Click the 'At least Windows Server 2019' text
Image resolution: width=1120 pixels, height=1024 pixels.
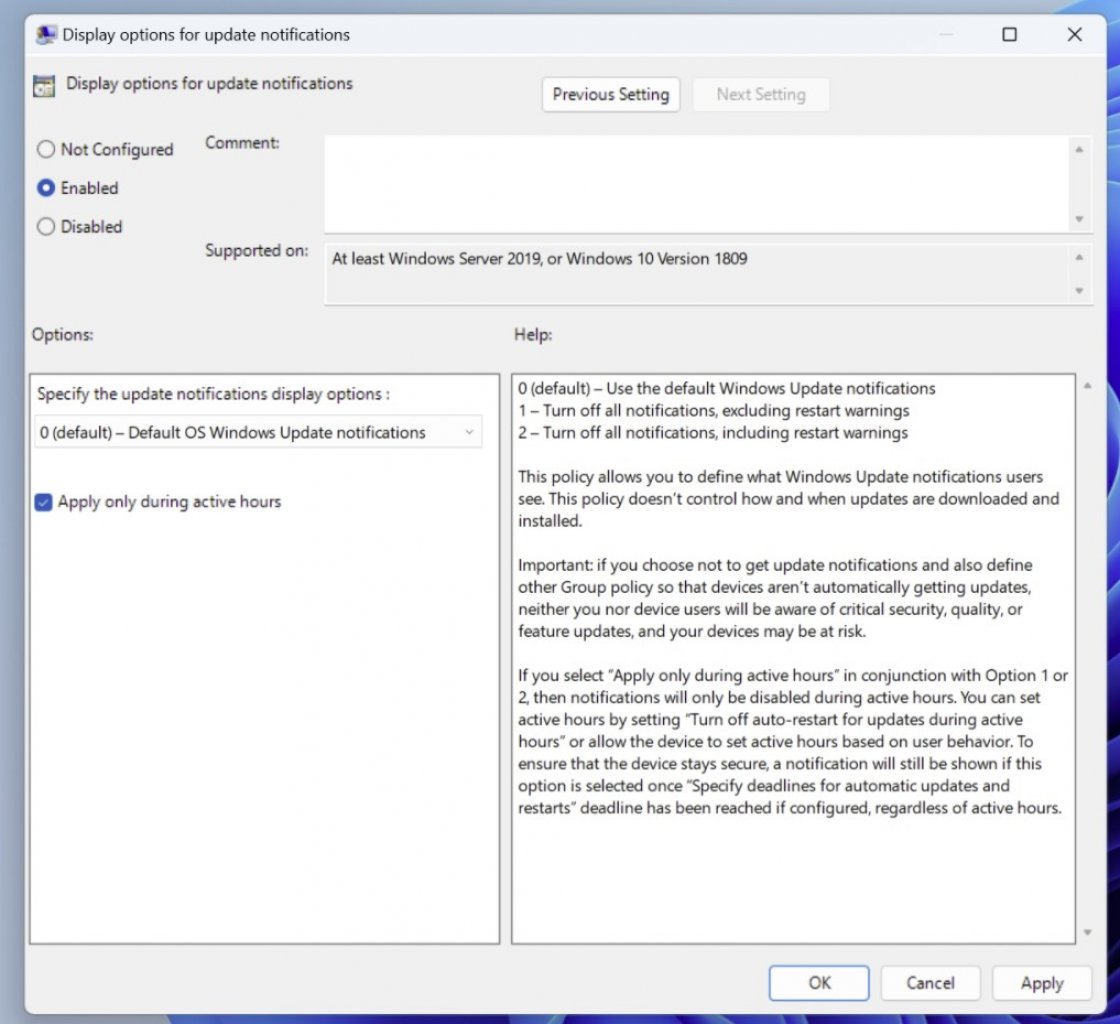539,258
